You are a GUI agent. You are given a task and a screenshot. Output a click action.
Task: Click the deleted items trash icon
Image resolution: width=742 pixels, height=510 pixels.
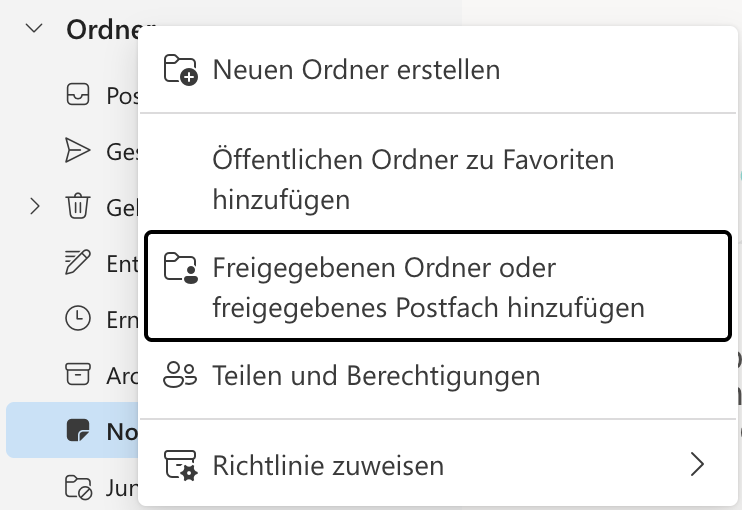point(78,206)
